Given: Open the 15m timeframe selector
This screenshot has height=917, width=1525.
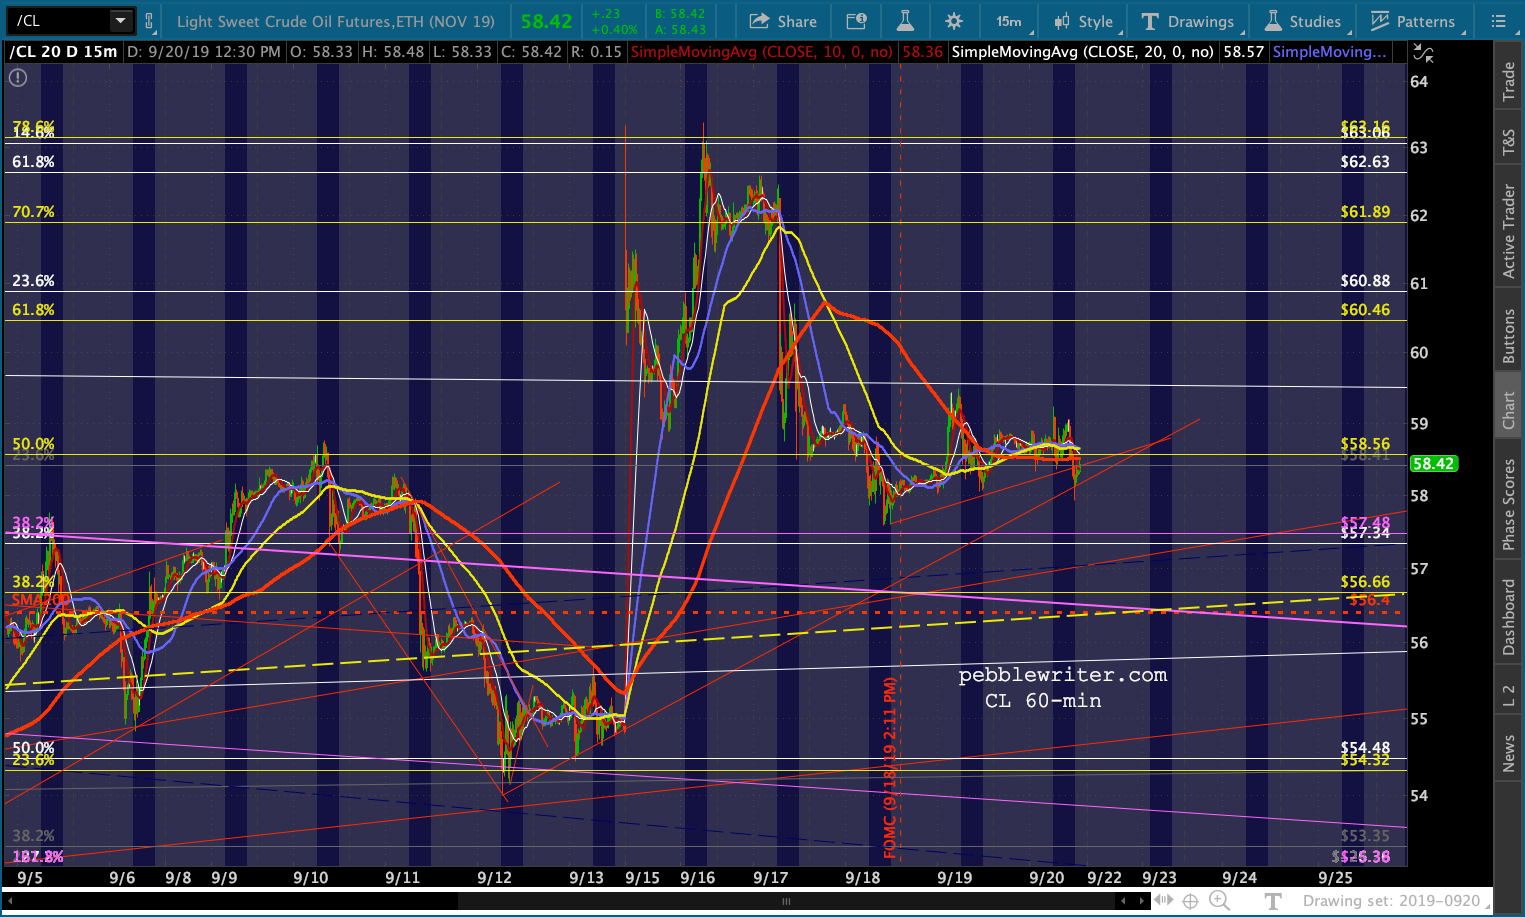Looking at the screenshot, I should (x=1009, y=21).
